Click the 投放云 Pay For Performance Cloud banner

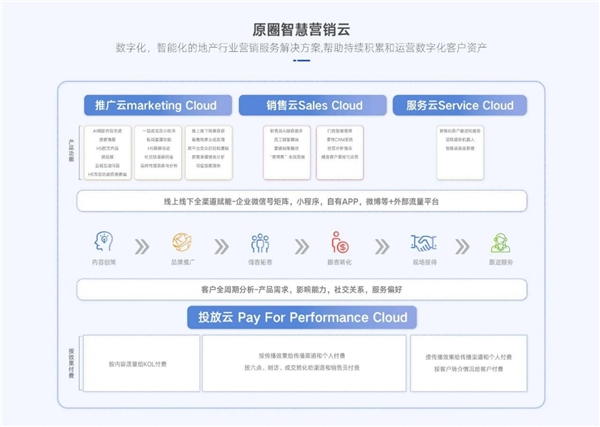click(301, 318)
